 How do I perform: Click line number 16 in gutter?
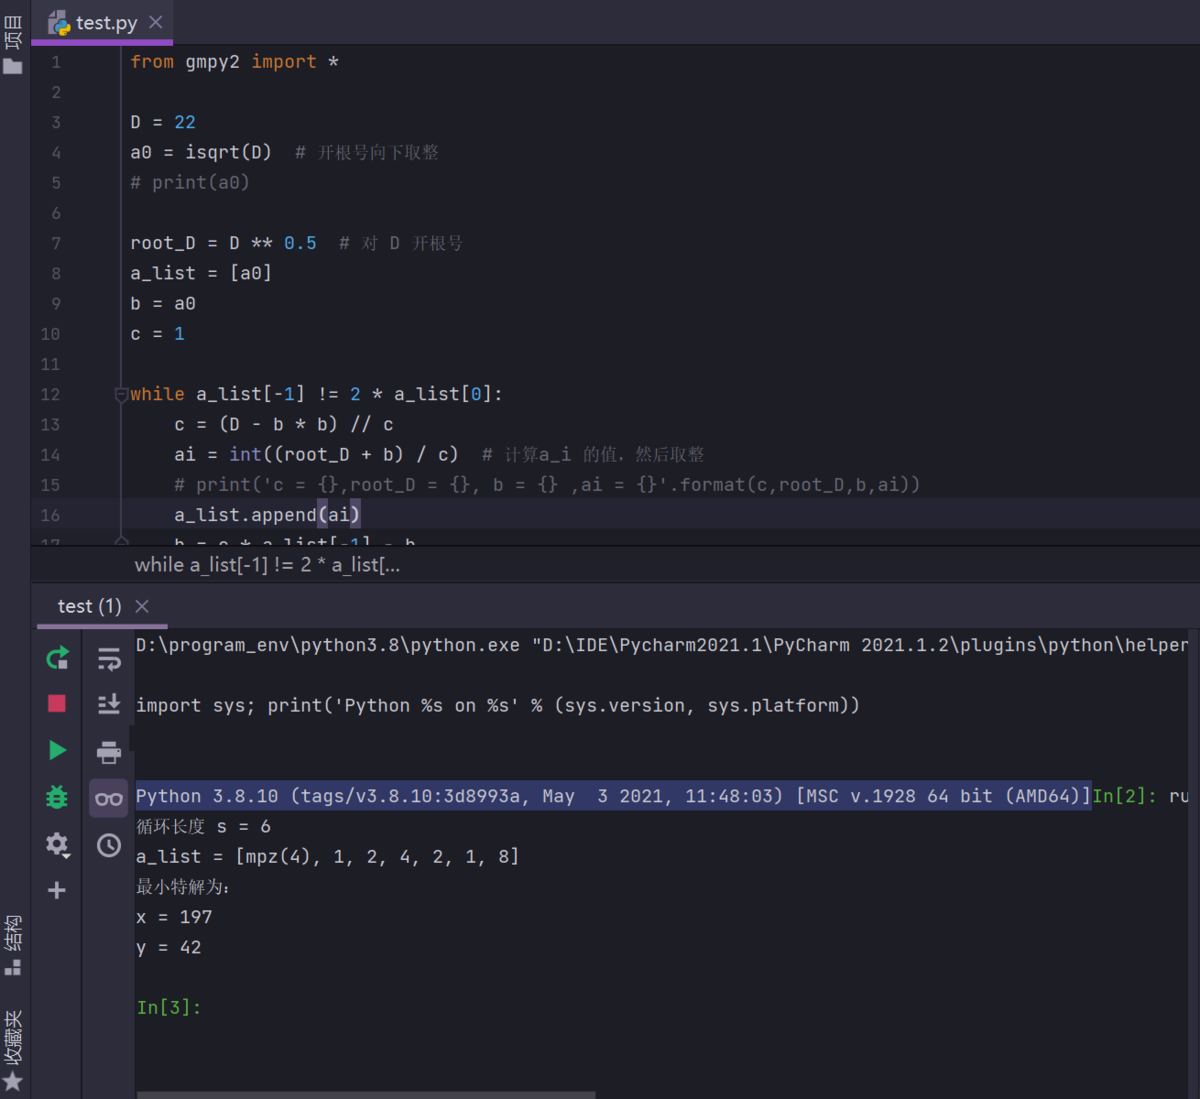coord(50,515)
